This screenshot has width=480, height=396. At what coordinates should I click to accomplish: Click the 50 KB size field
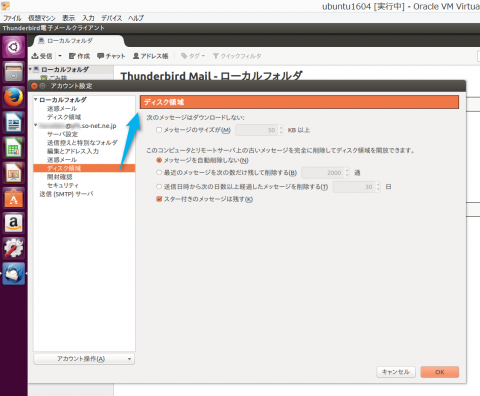(x=256, y=130)
